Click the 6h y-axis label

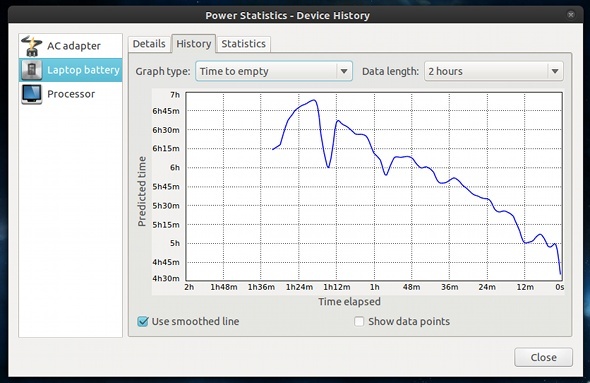pyautogui.click(x=175, y=167)
